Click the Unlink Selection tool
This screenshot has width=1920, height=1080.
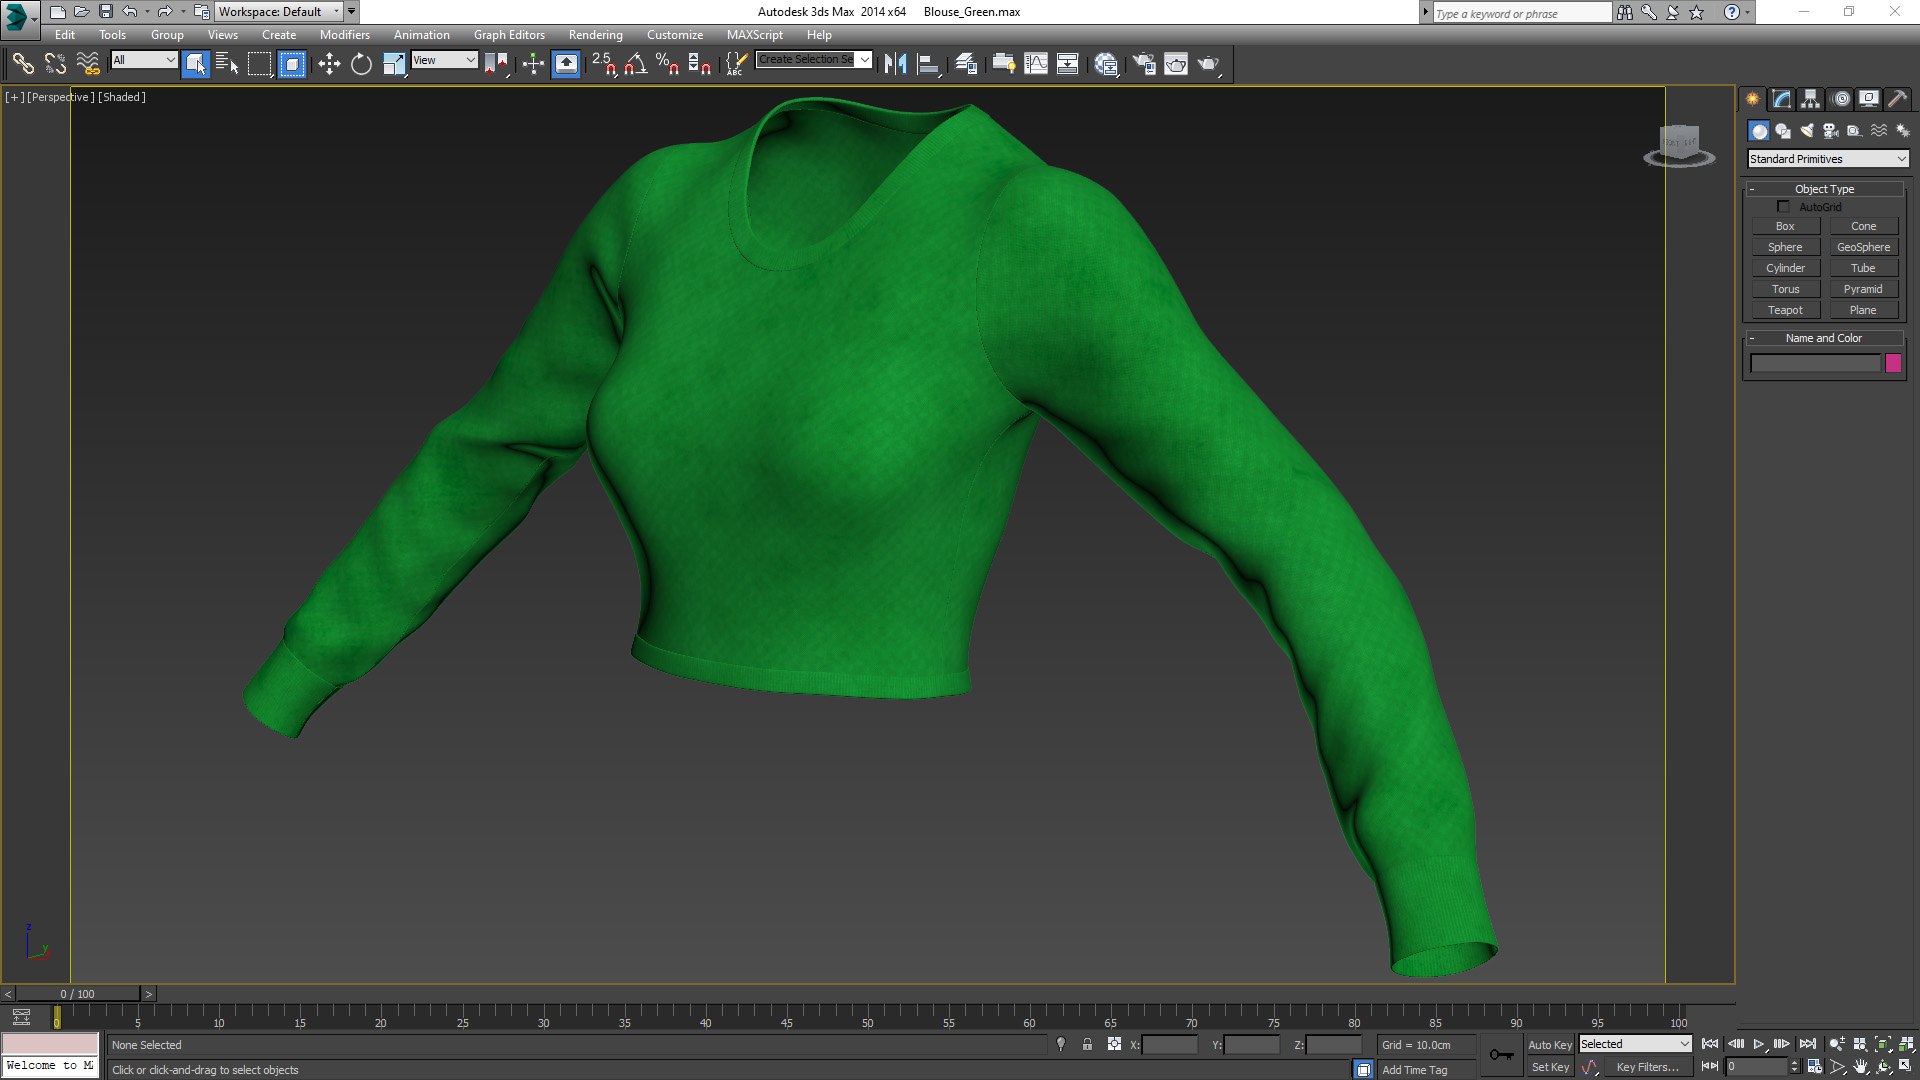click(55, 64)
